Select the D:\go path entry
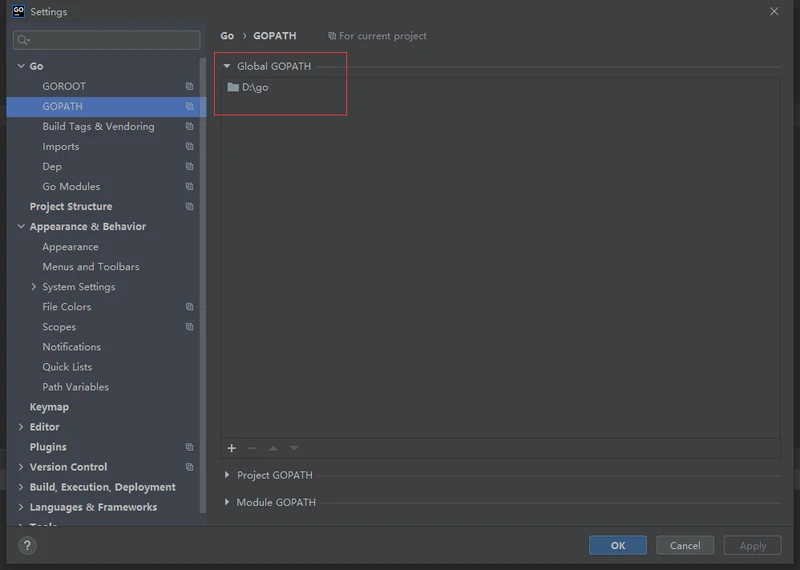Screen dimensions: 800x570 tap(255, 87)
